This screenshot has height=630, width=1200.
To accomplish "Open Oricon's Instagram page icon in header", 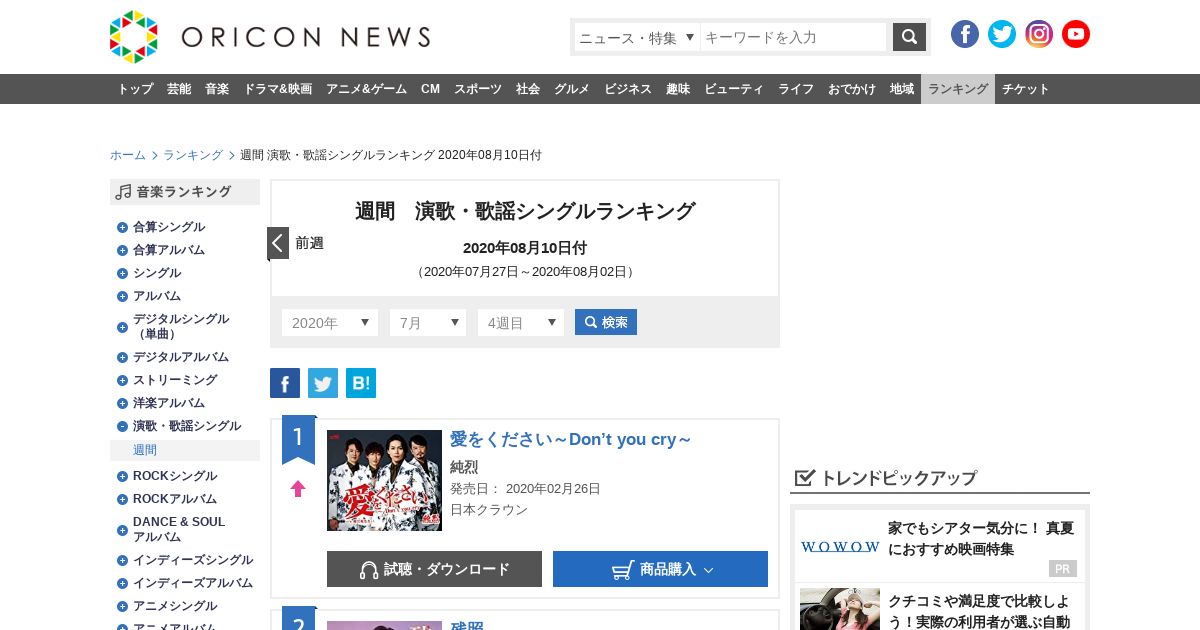I will tap(1039, 34).
